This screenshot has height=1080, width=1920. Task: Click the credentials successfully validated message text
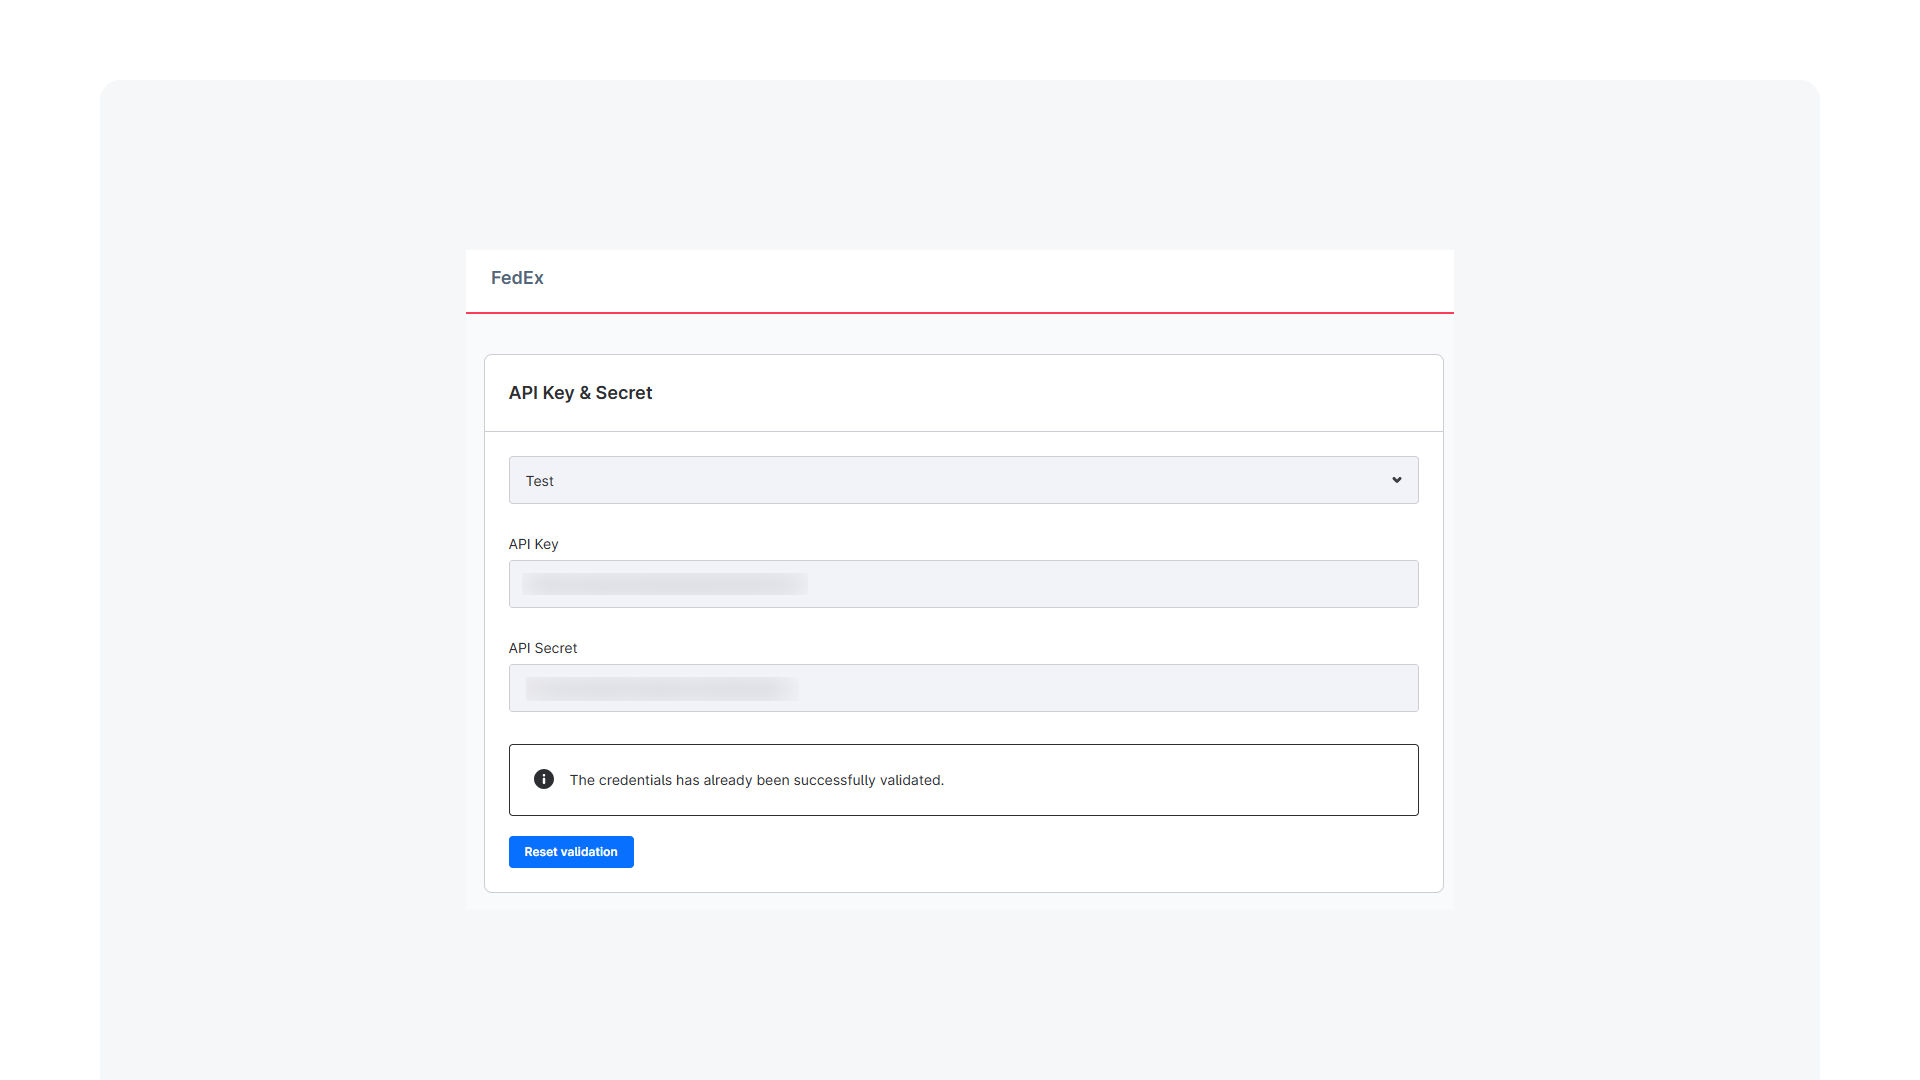(756, 780)
